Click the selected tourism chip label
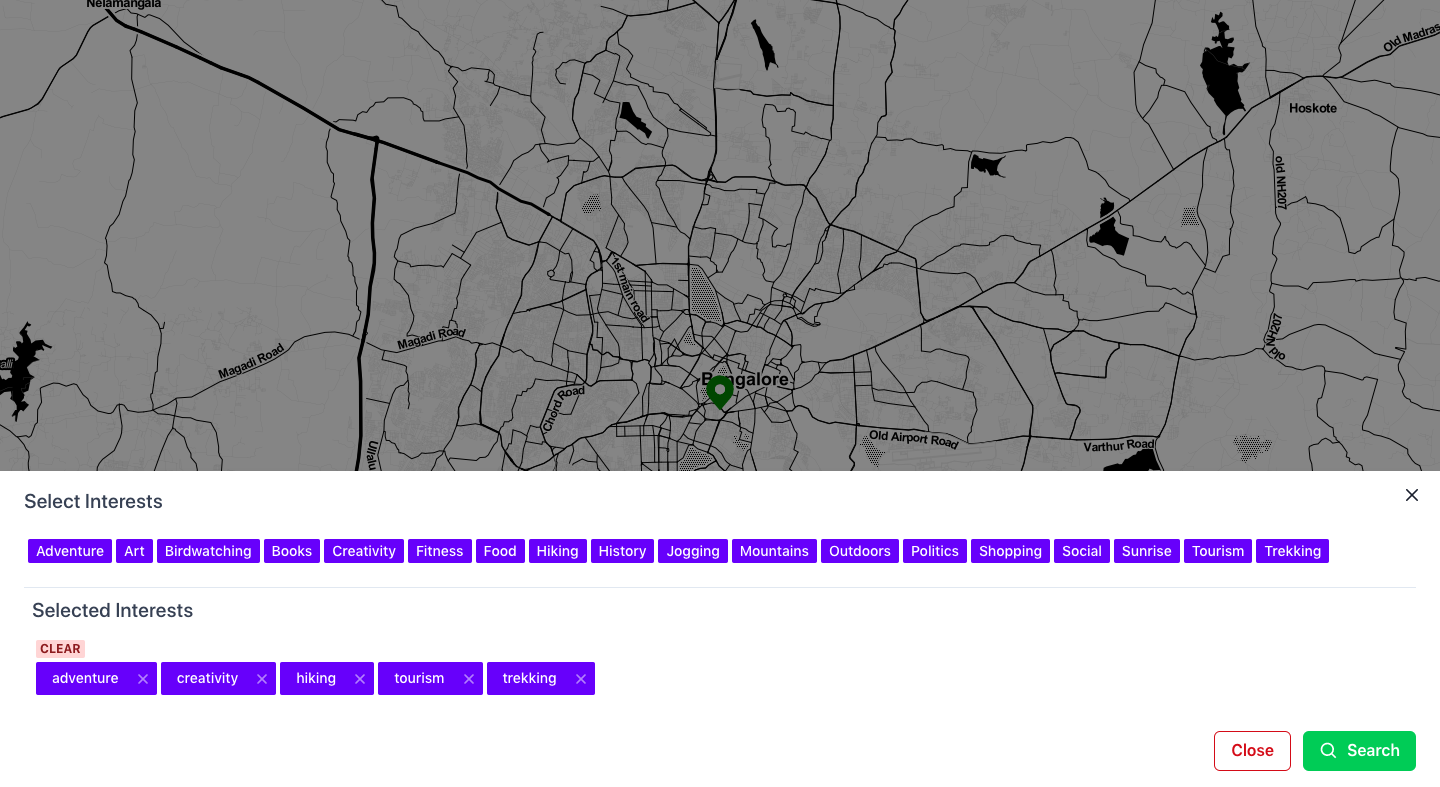1440x787 pixels. (419, 678)
